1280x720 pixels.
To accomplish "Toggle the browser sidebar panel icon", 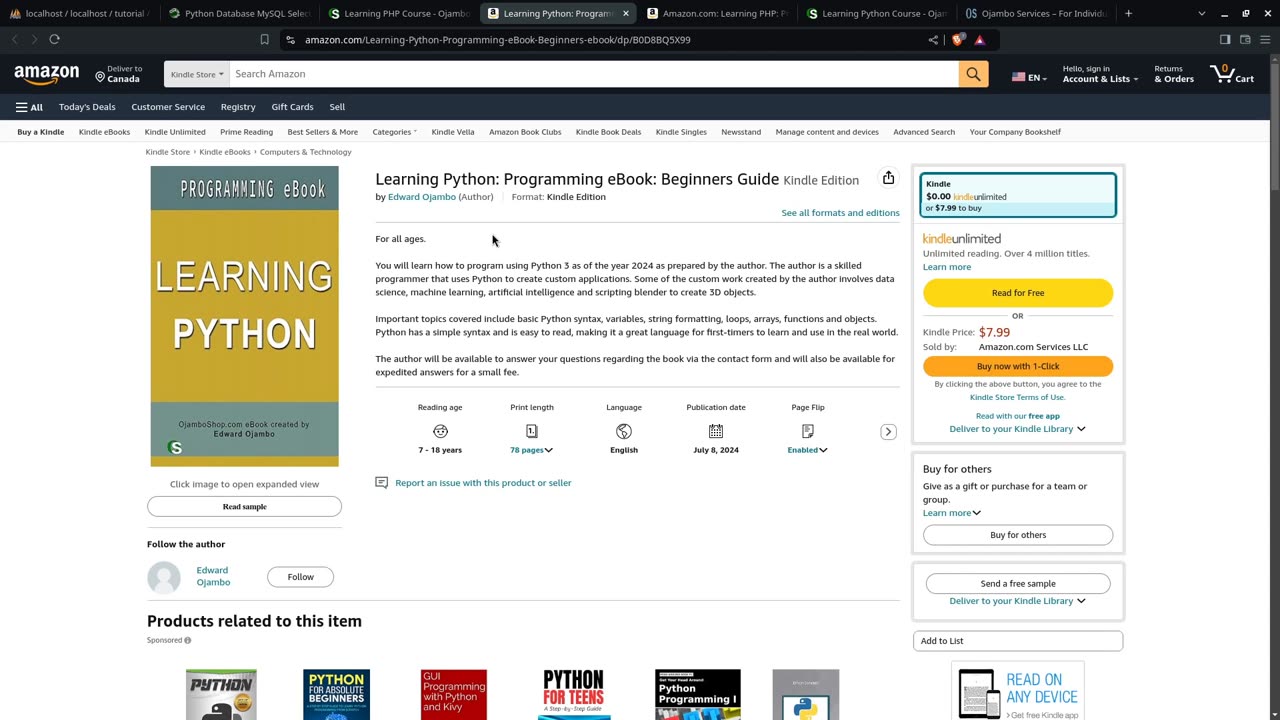I will (x=1225, y=40).
